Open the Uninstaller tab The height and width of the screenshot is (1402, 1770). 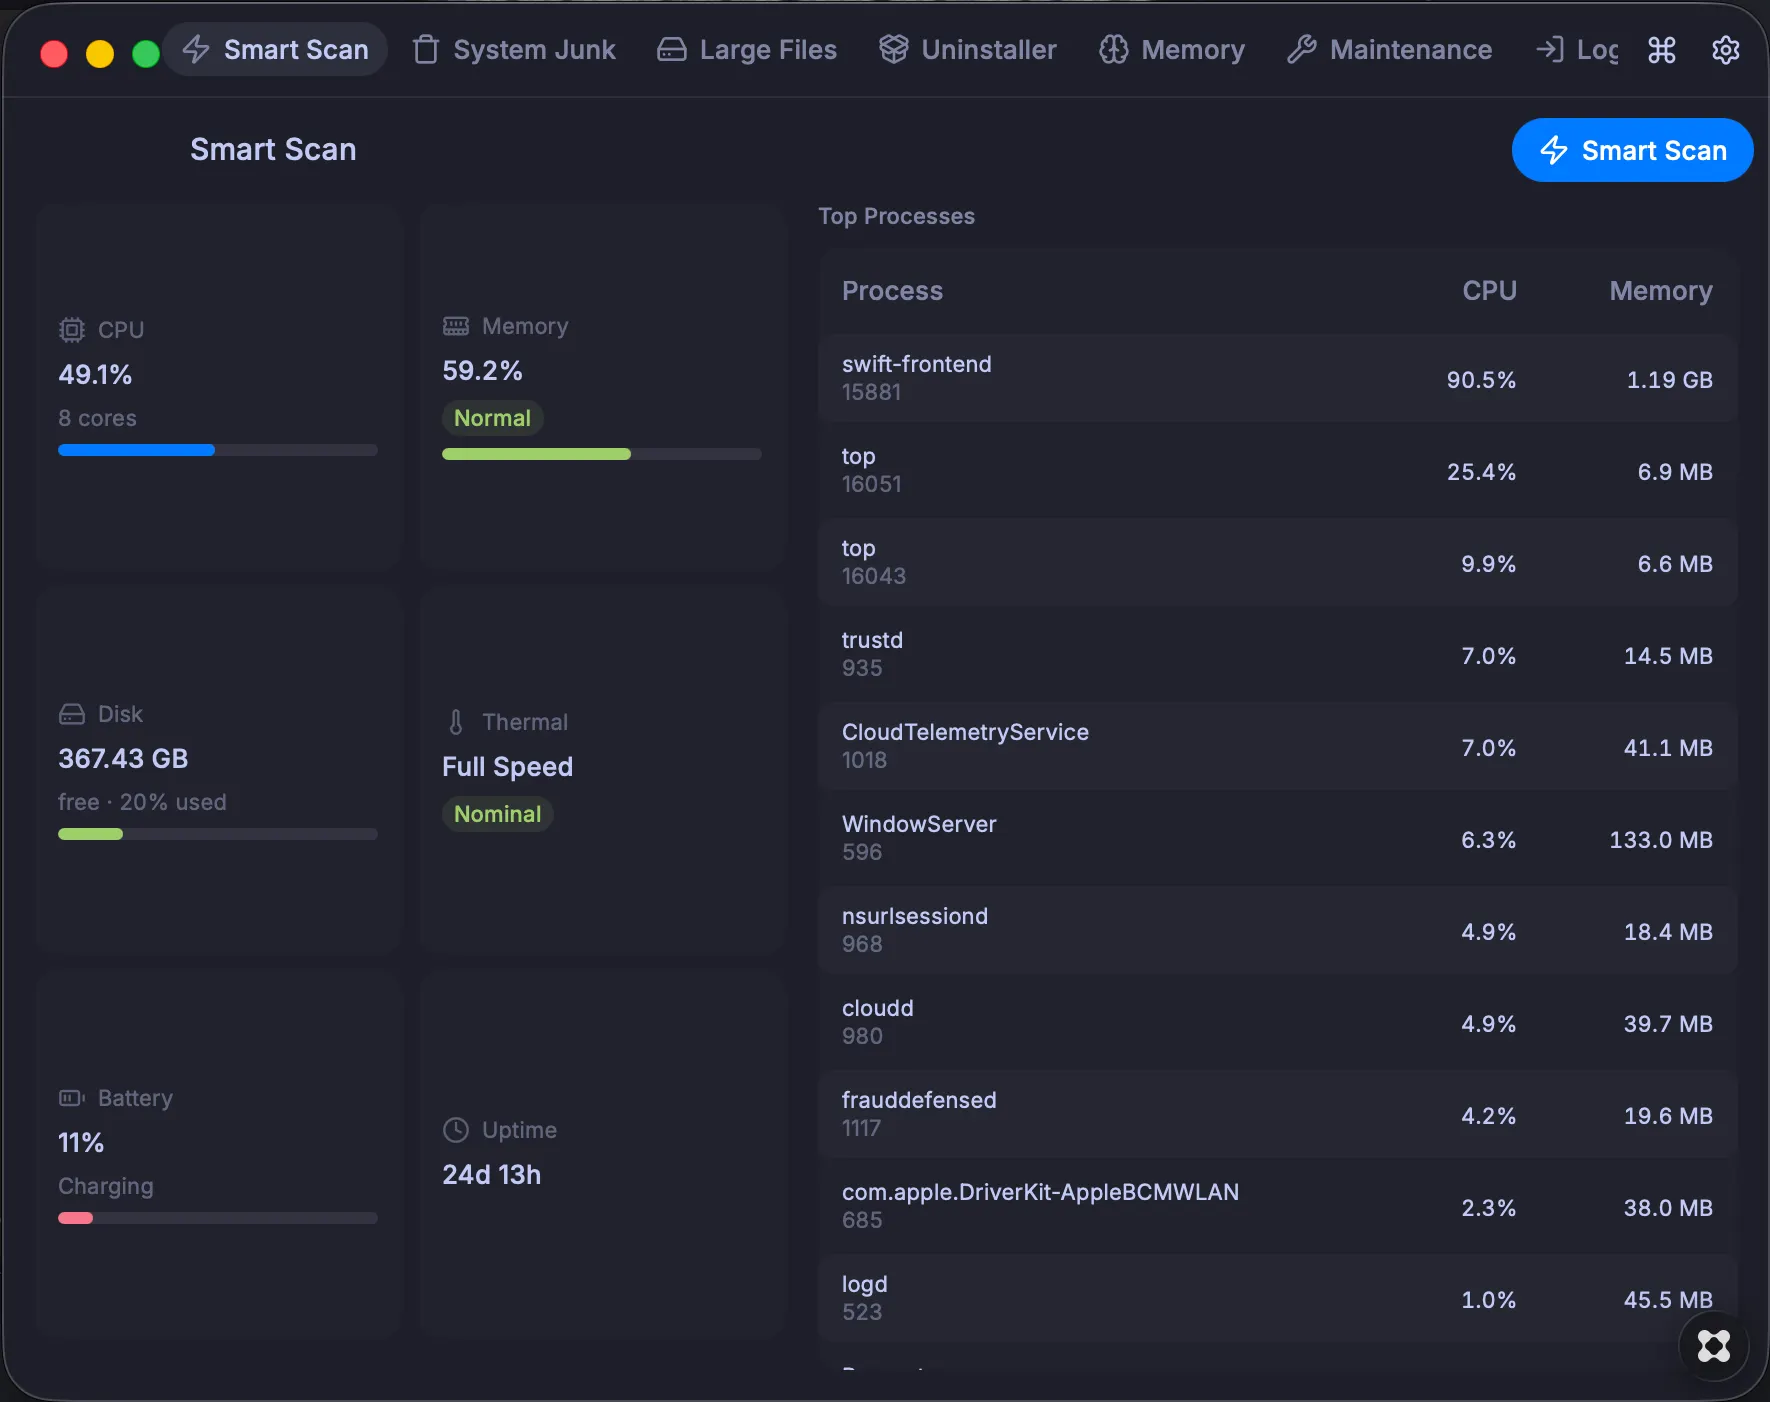[967, 49]
